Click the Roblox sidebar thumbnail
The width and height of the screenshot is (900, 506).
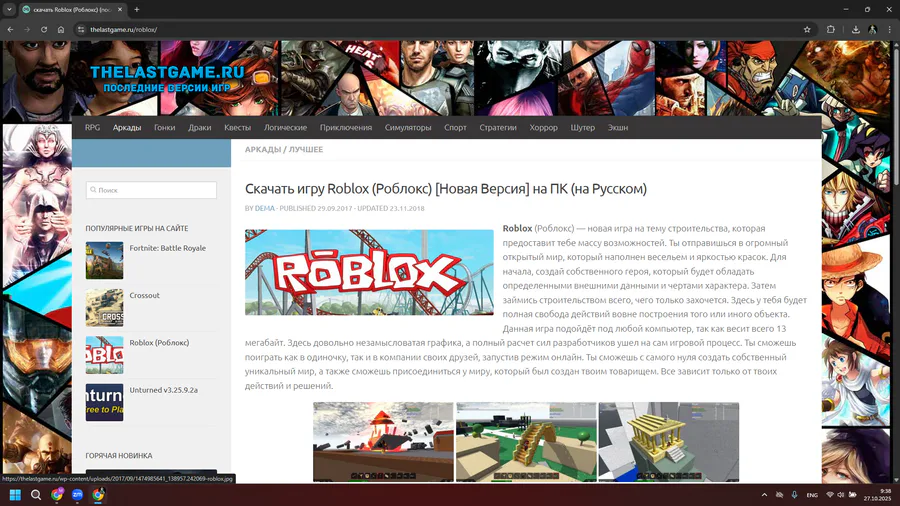click(x=104, y=355)
